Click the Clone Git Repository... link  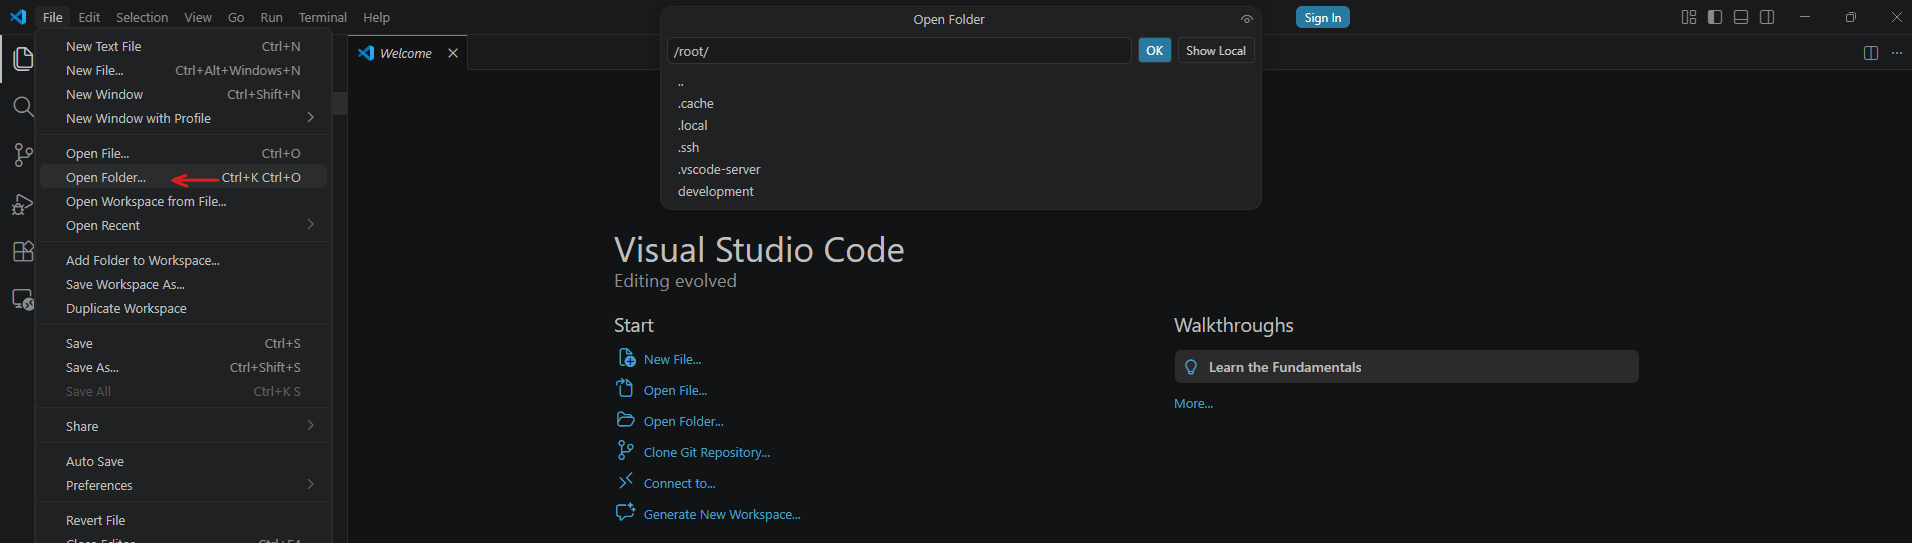[x=707, y=452]
